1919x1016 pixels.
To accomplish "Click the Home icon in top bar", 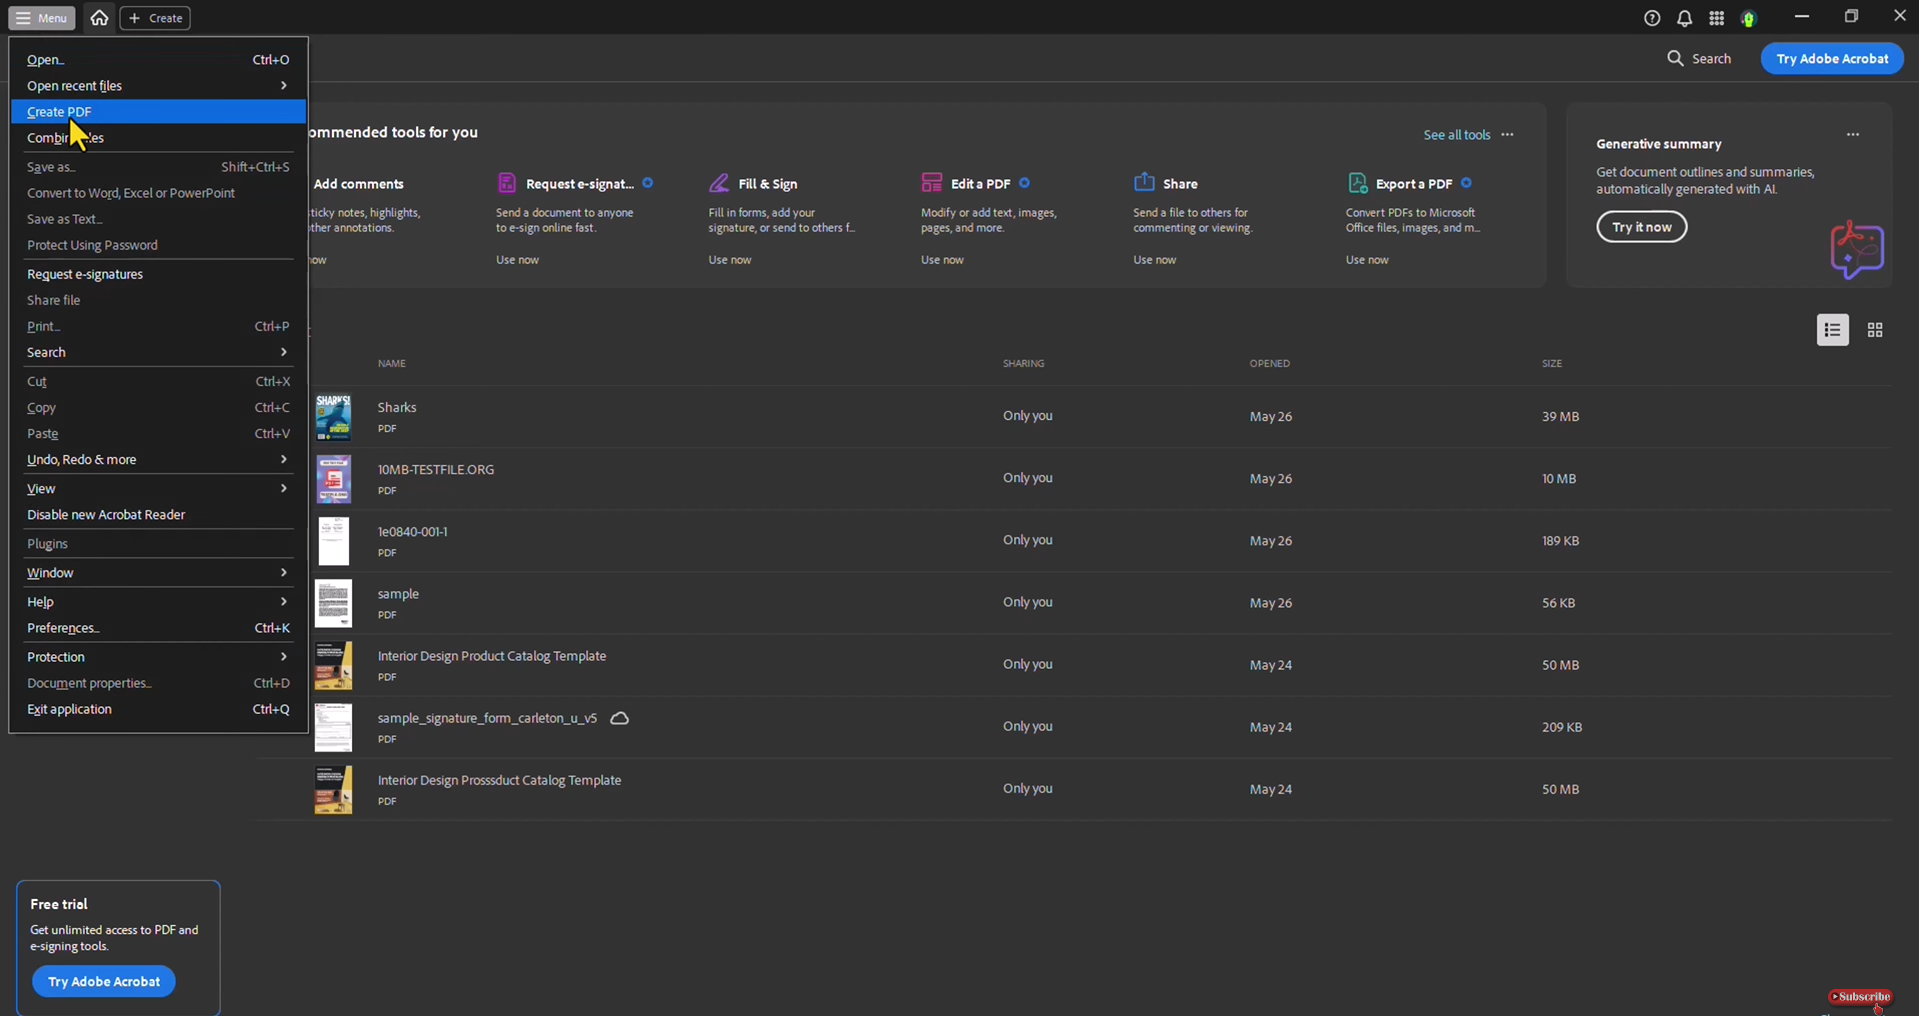I will 99,18.
